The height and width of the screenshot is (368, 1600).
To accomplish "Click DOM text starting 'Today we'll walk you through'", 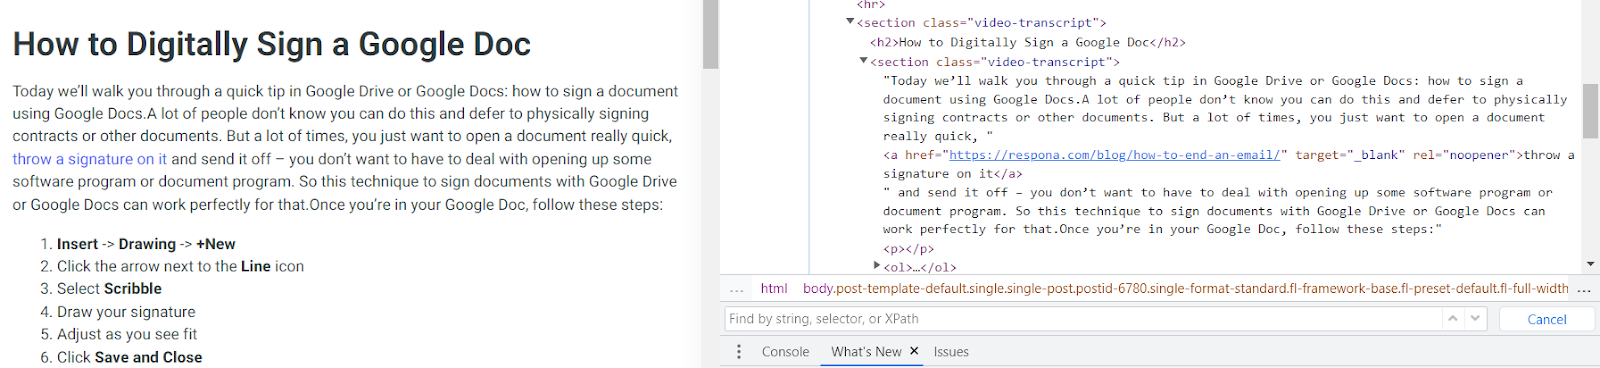I will click(x=1225, y=108).
